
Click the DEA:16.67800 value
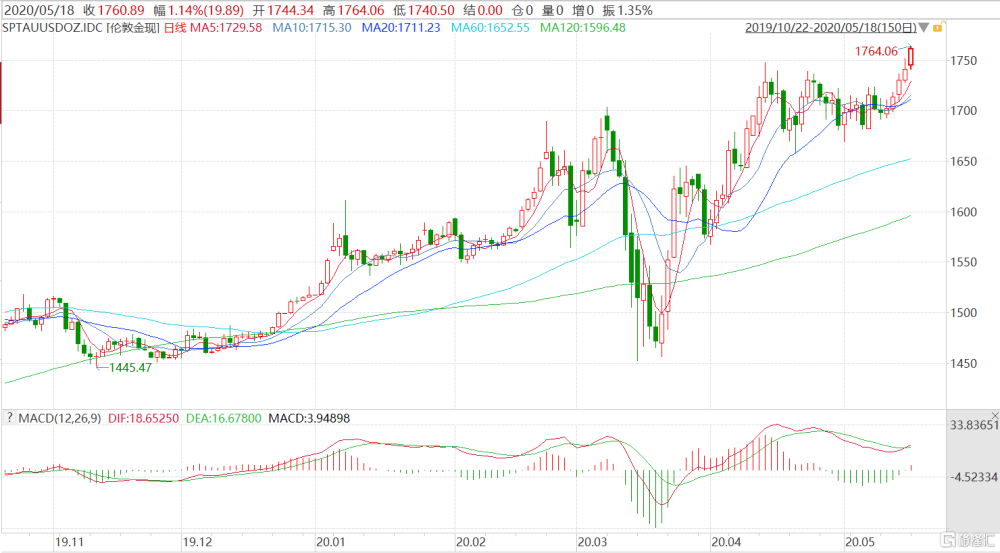coord(224,418)
